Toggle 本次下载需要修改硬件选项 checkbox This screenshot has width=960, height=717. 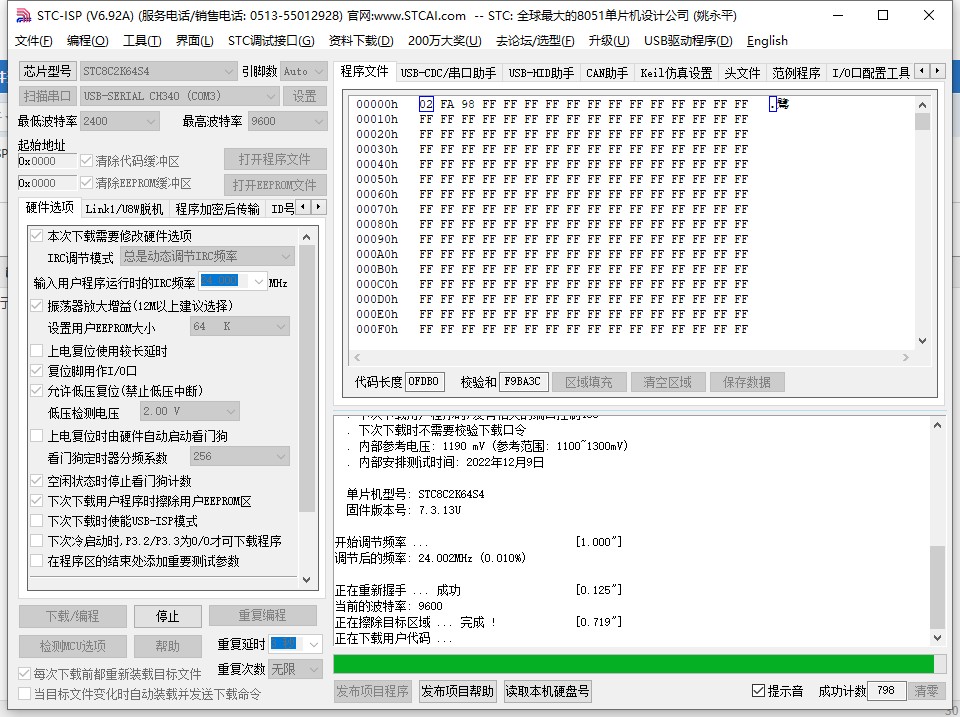tap(37, 236)
